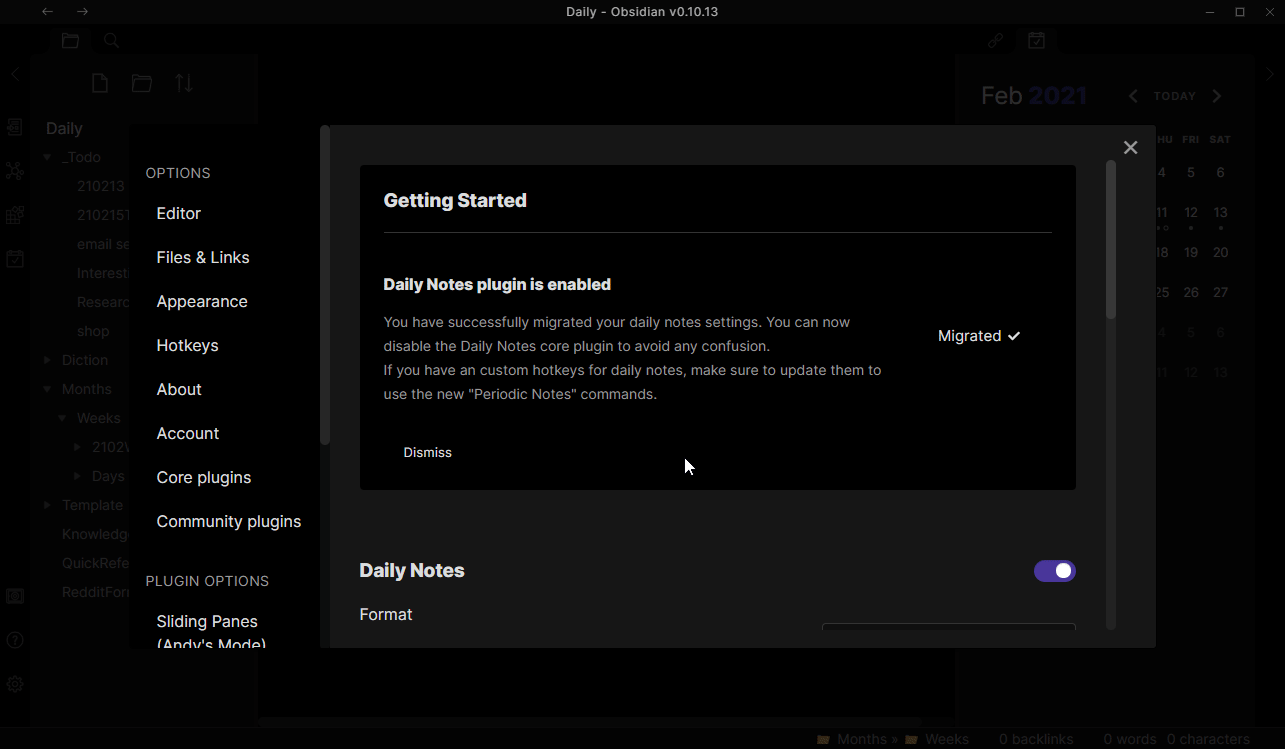Open the email se… note

point(103,244)
